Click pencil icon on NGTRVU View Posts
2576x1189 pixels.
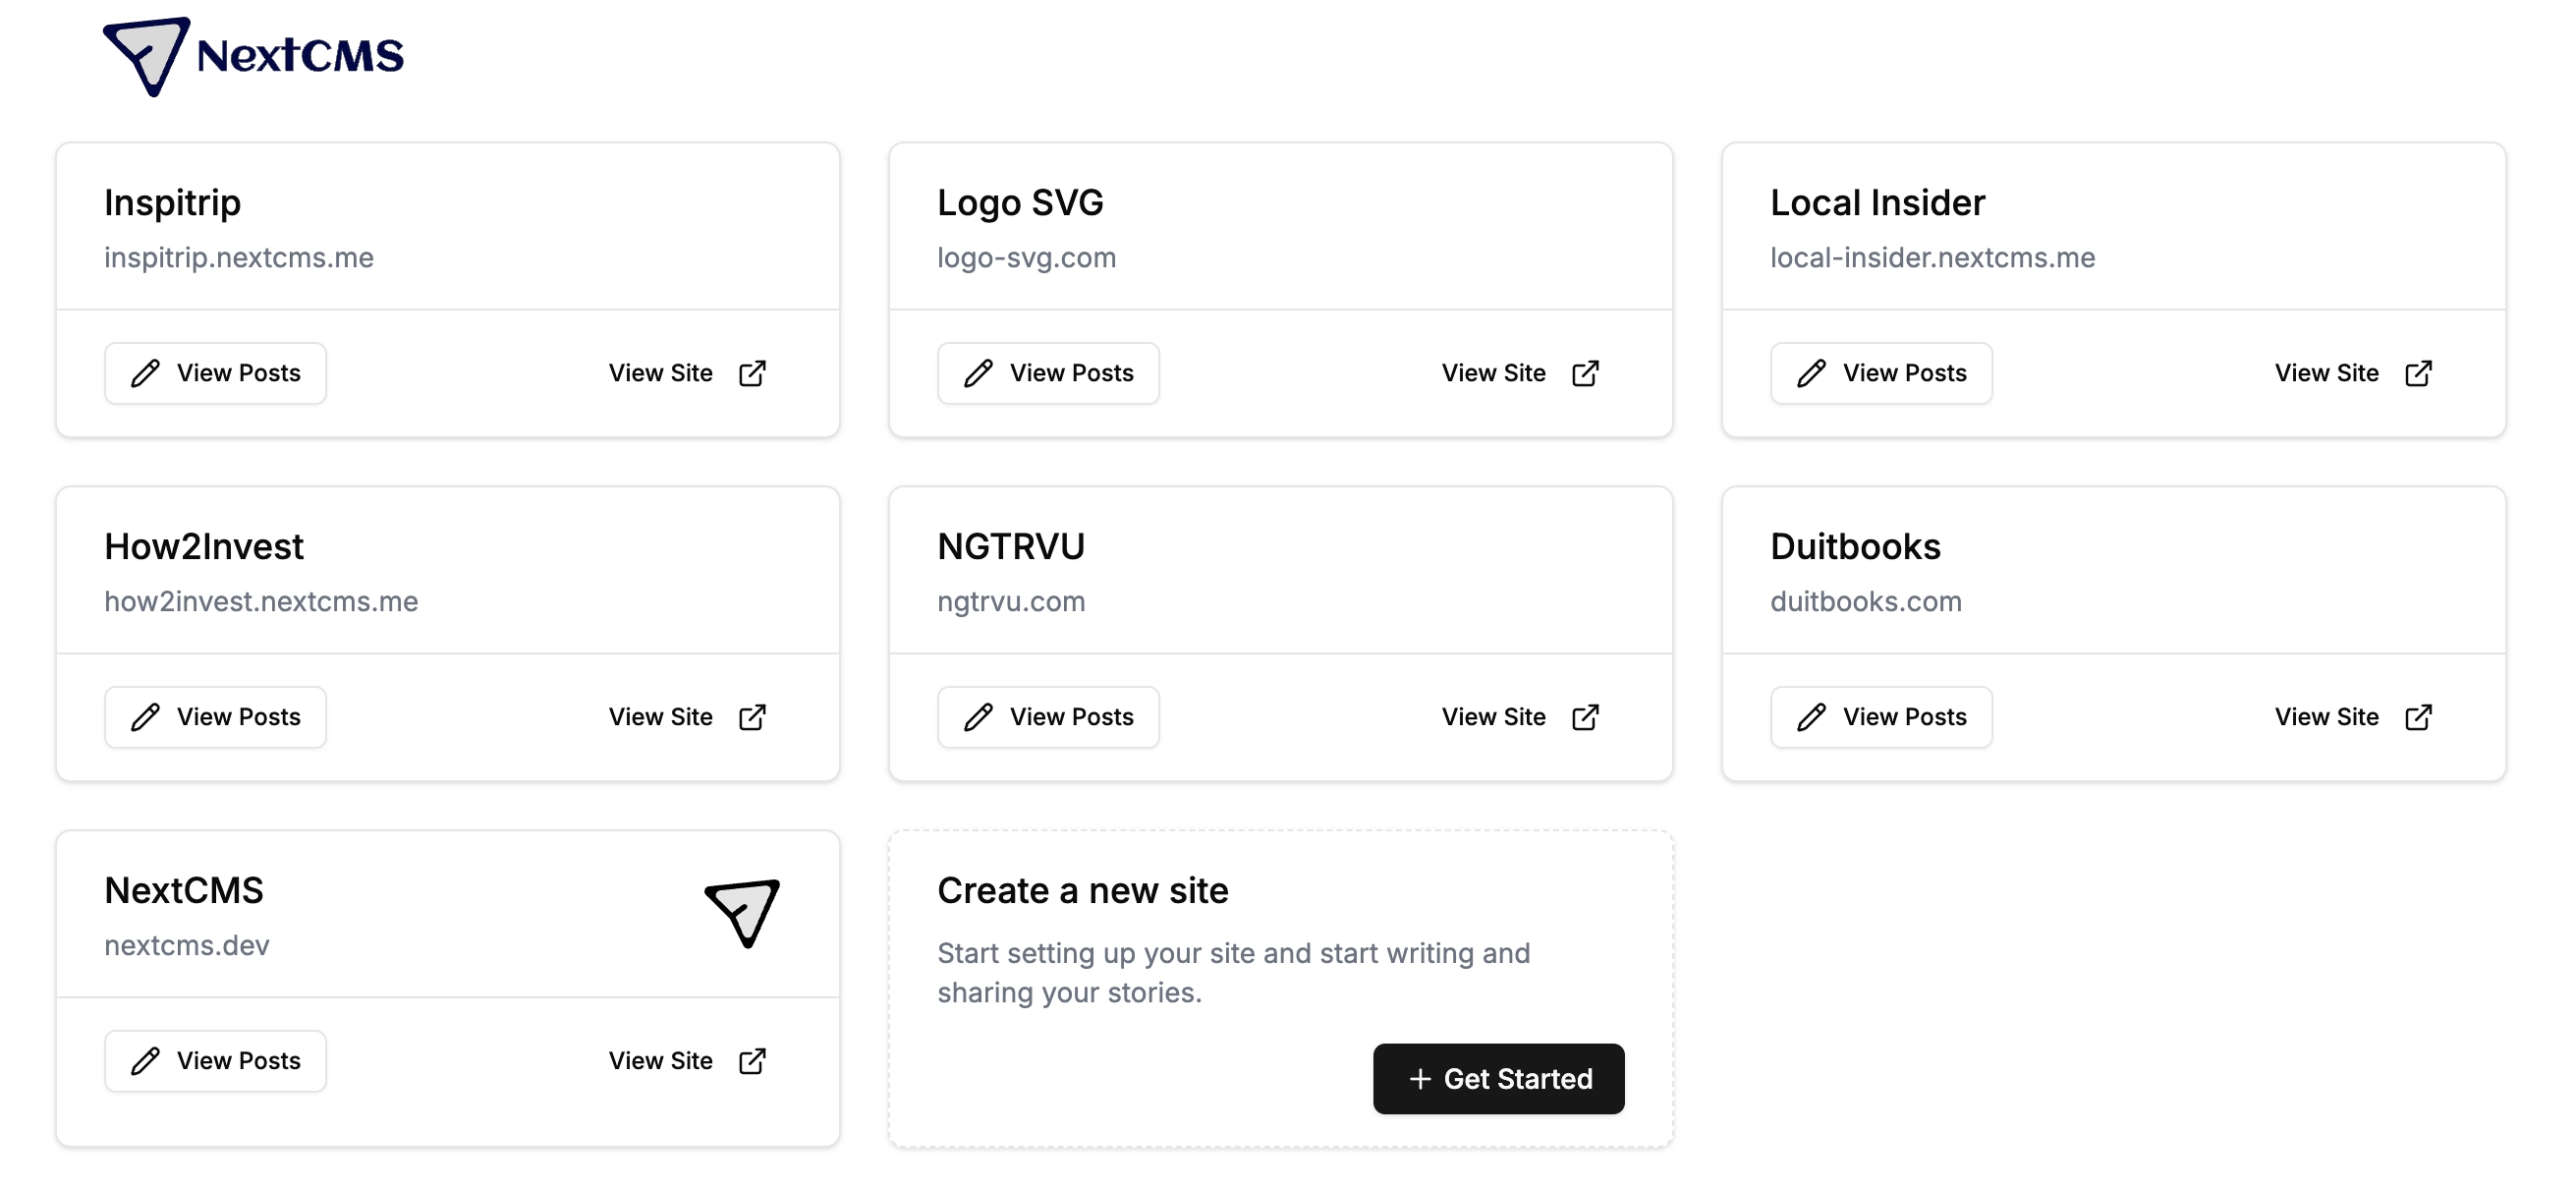point(979,717)
